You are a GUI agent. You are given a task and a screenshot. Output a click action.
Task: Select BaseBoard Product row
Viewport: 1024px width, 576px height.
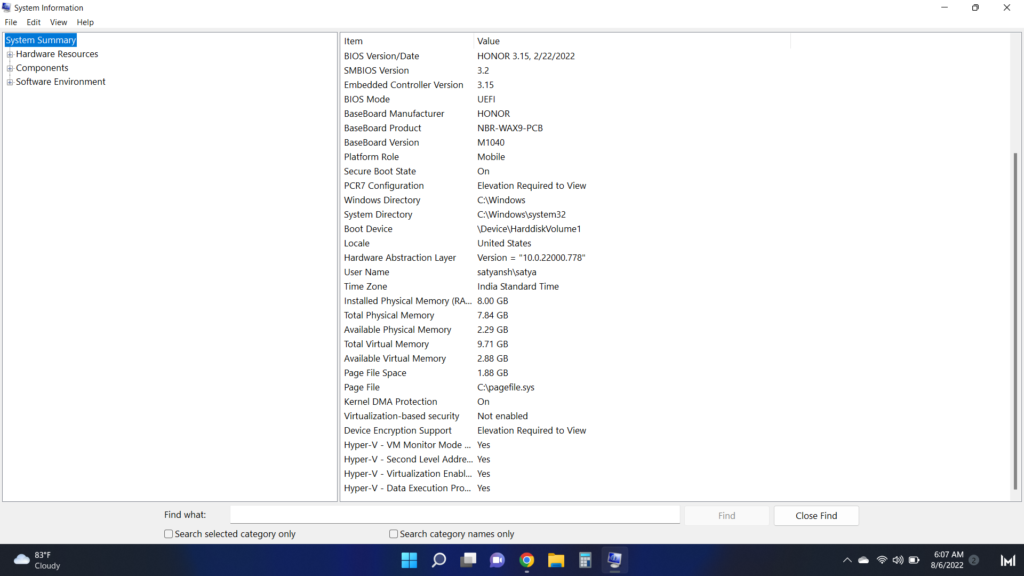[x=566, y=128]
